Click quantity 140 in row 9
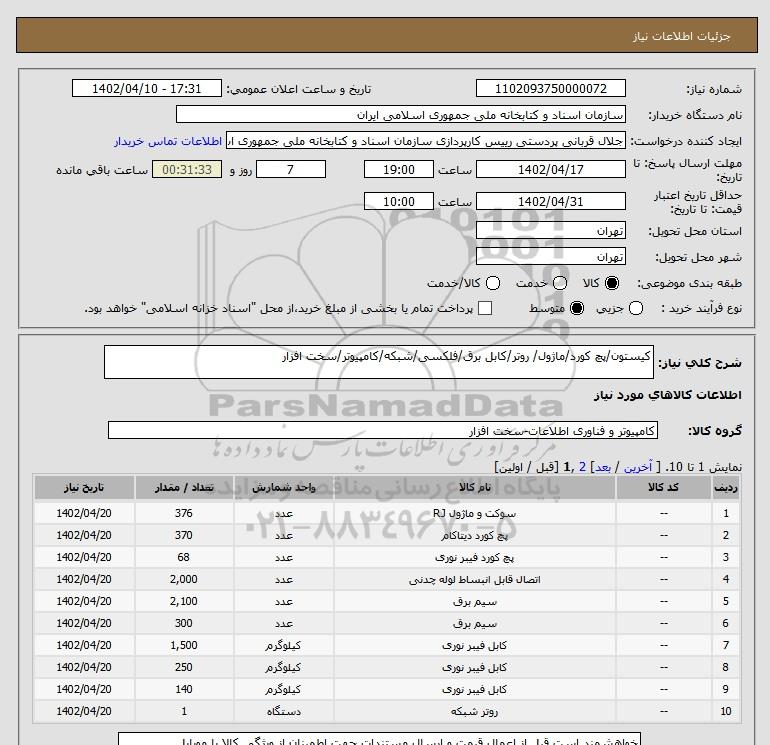 click(184, 689)
